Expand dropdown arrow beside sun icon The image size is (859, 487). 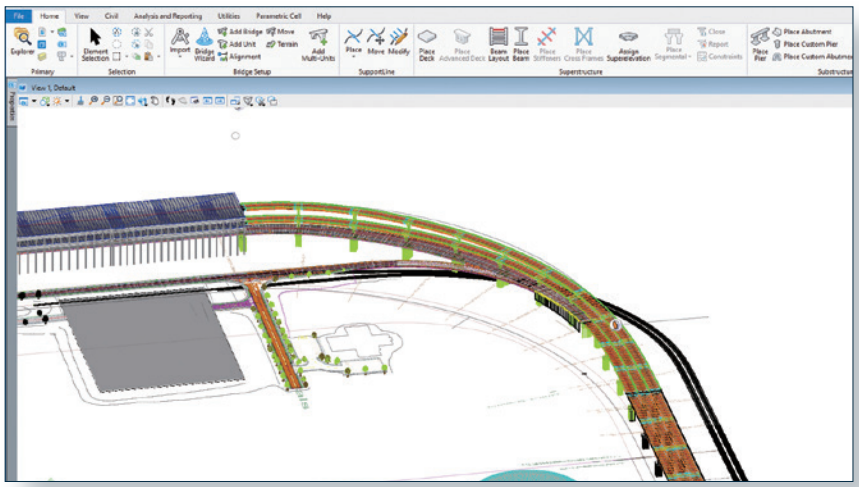click(x=67, y=101)
